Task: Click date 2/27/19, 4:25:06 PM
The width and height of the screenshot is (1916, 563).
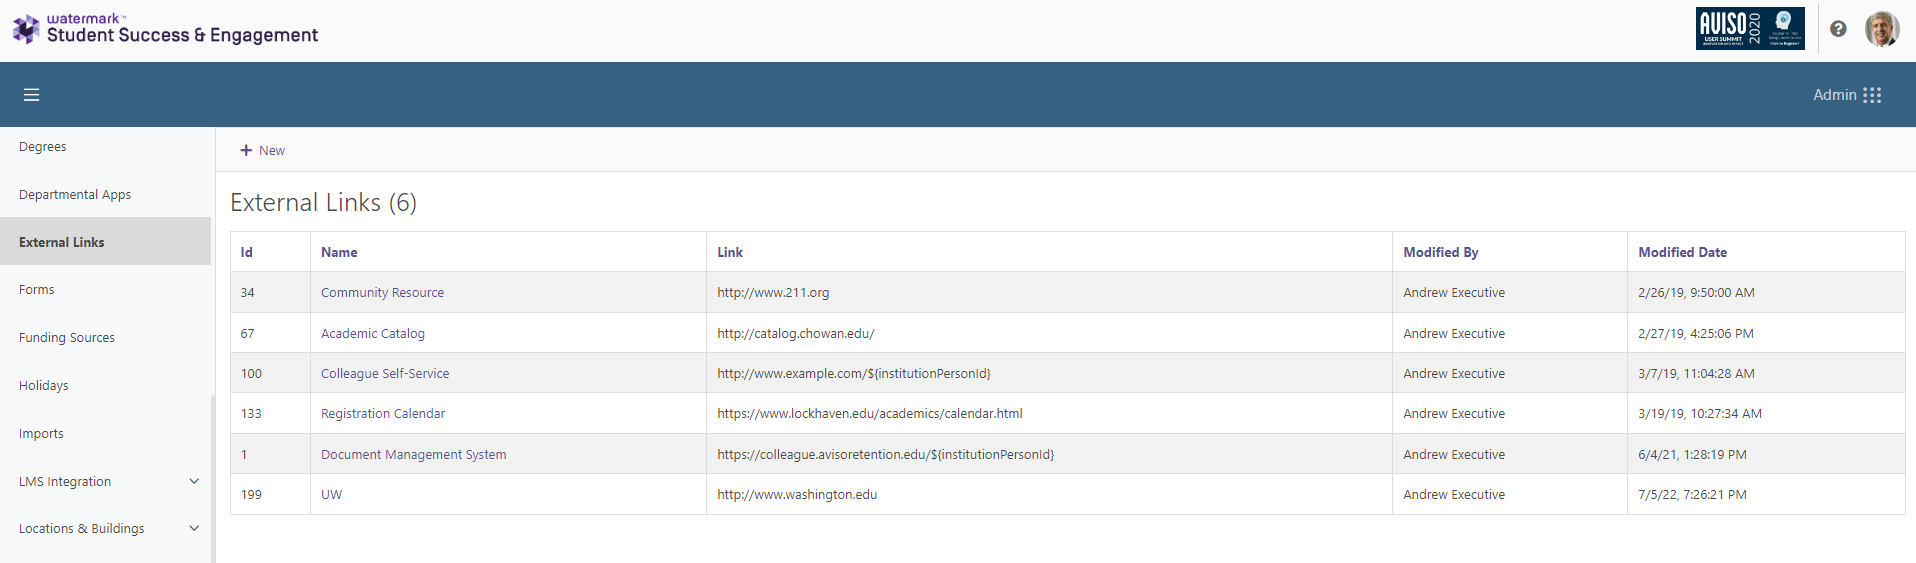Action: pyautogui.click(x=1696, y=334)
